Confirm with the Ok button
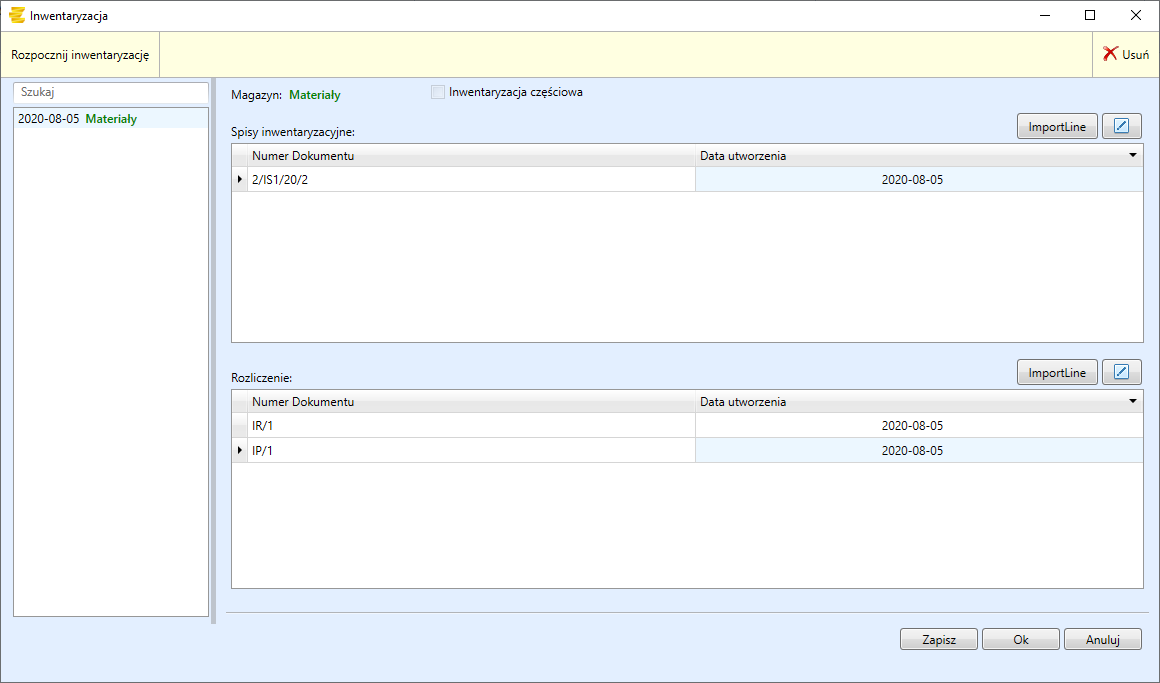 [x=1020, y=640]
